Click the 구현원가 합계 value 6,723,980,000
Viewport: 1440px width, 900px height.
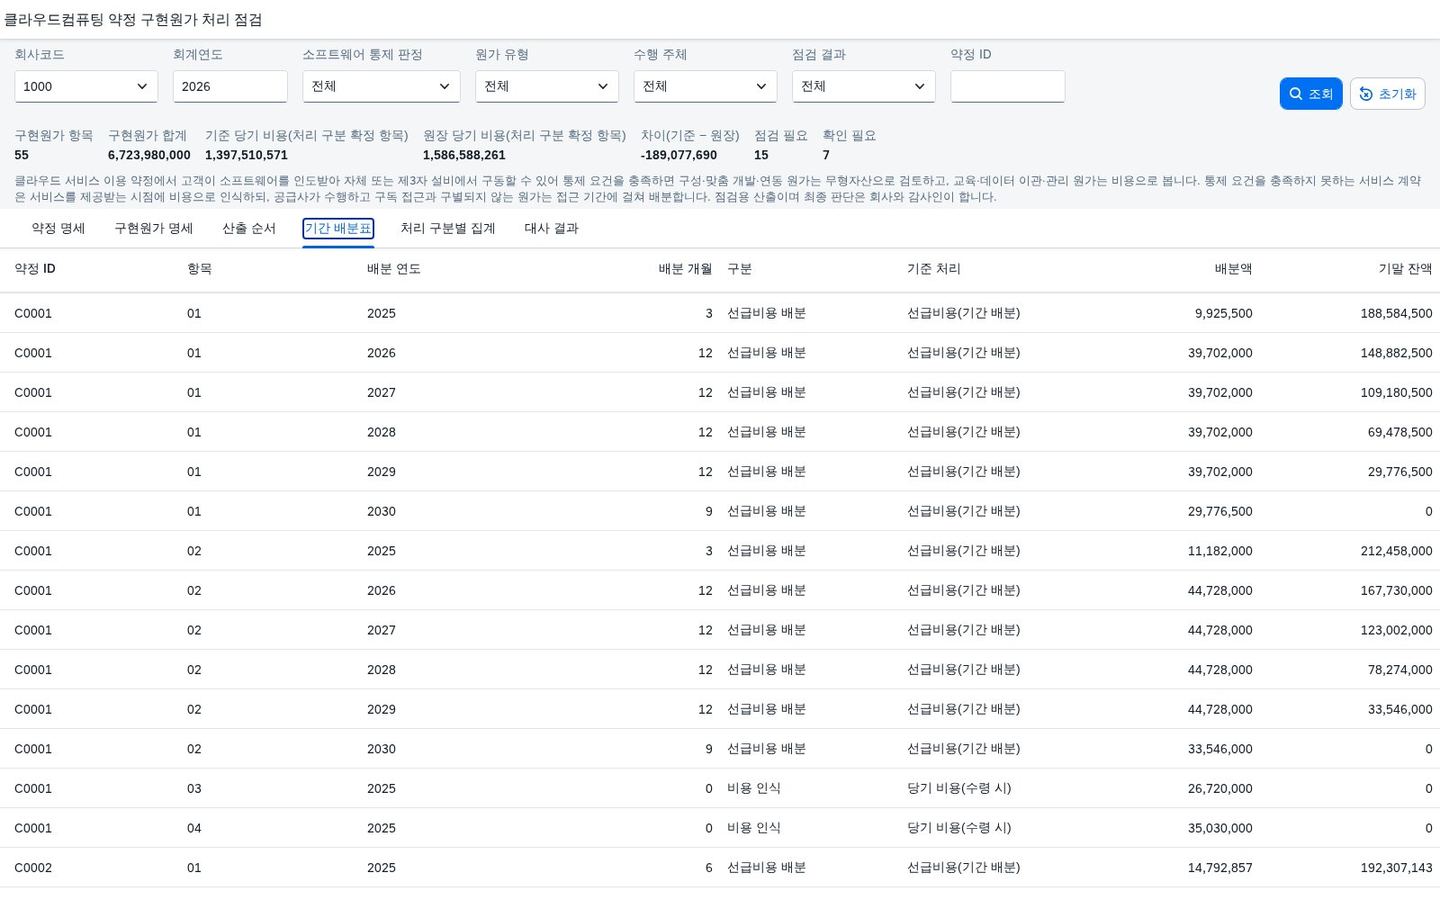pyautogui.click(x=149, y=155)
